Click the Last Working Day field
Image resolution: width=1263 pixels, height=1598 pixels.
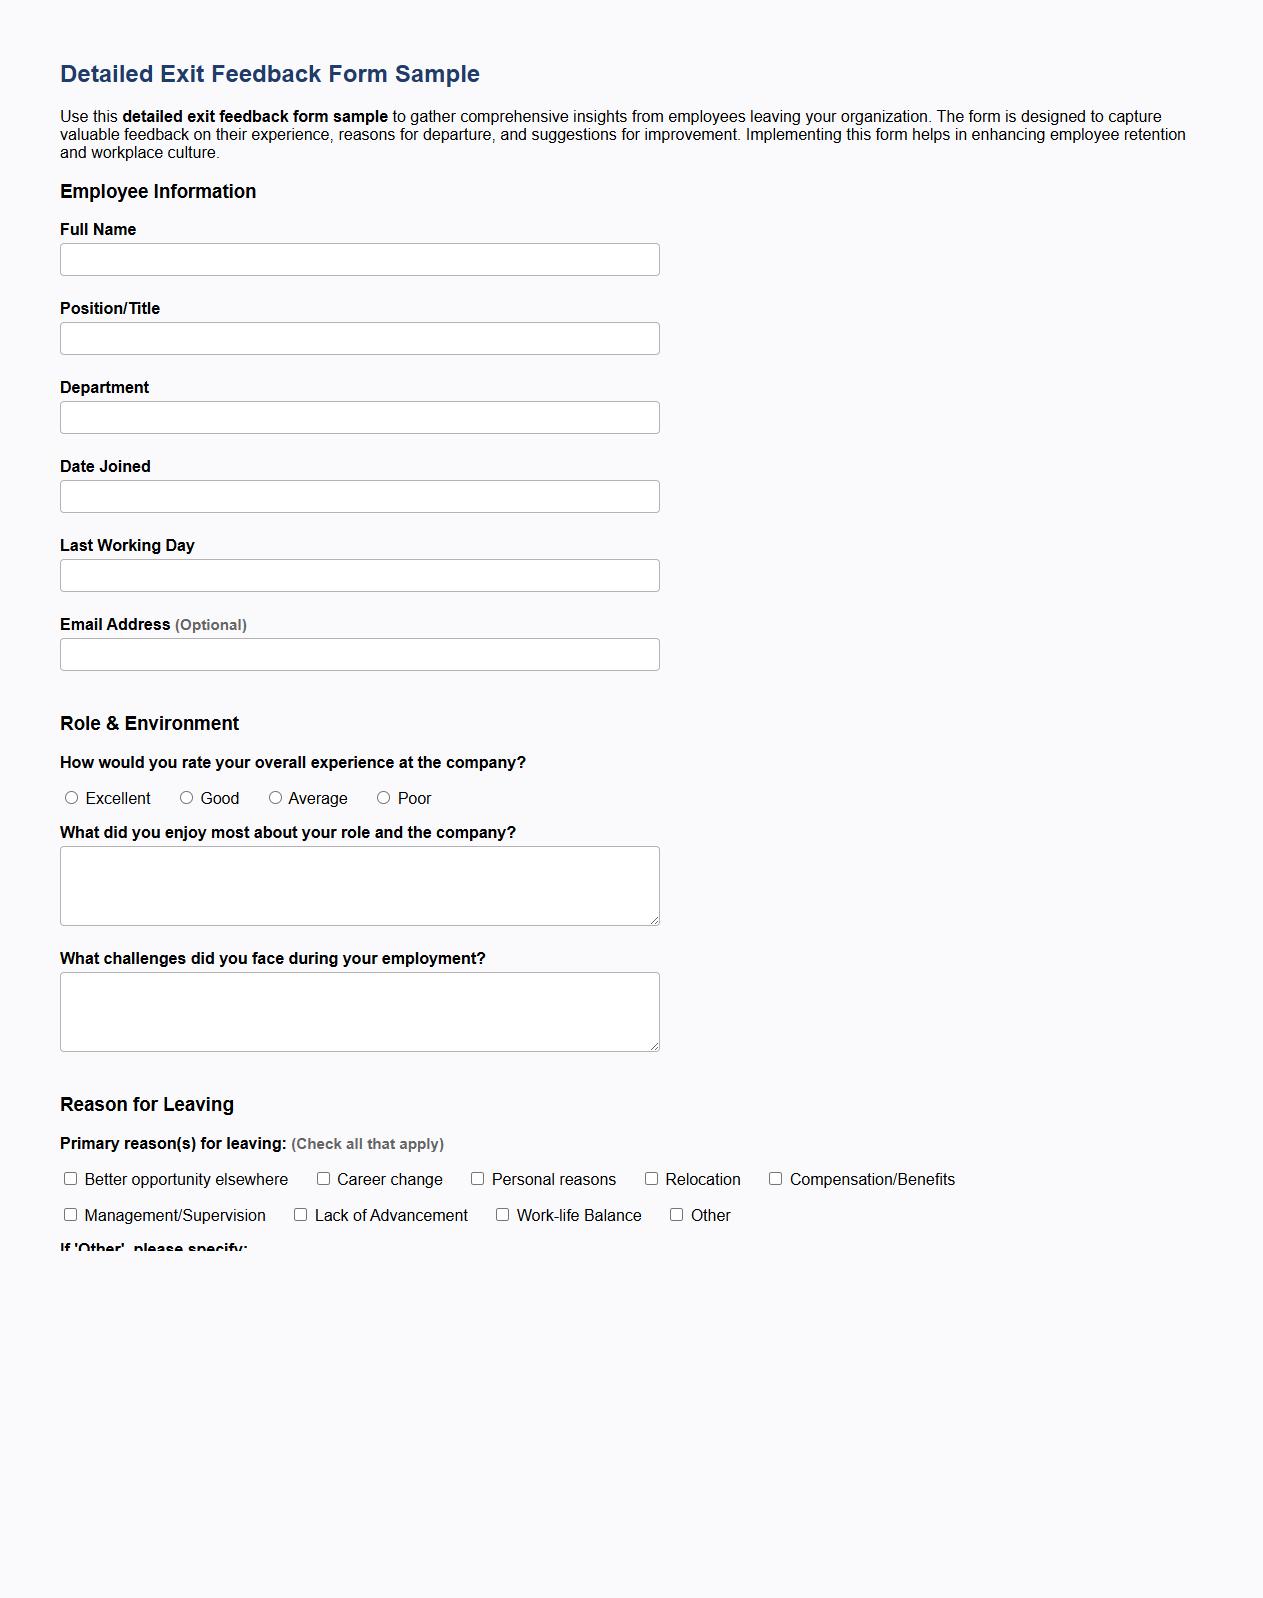tap(359, 575)
